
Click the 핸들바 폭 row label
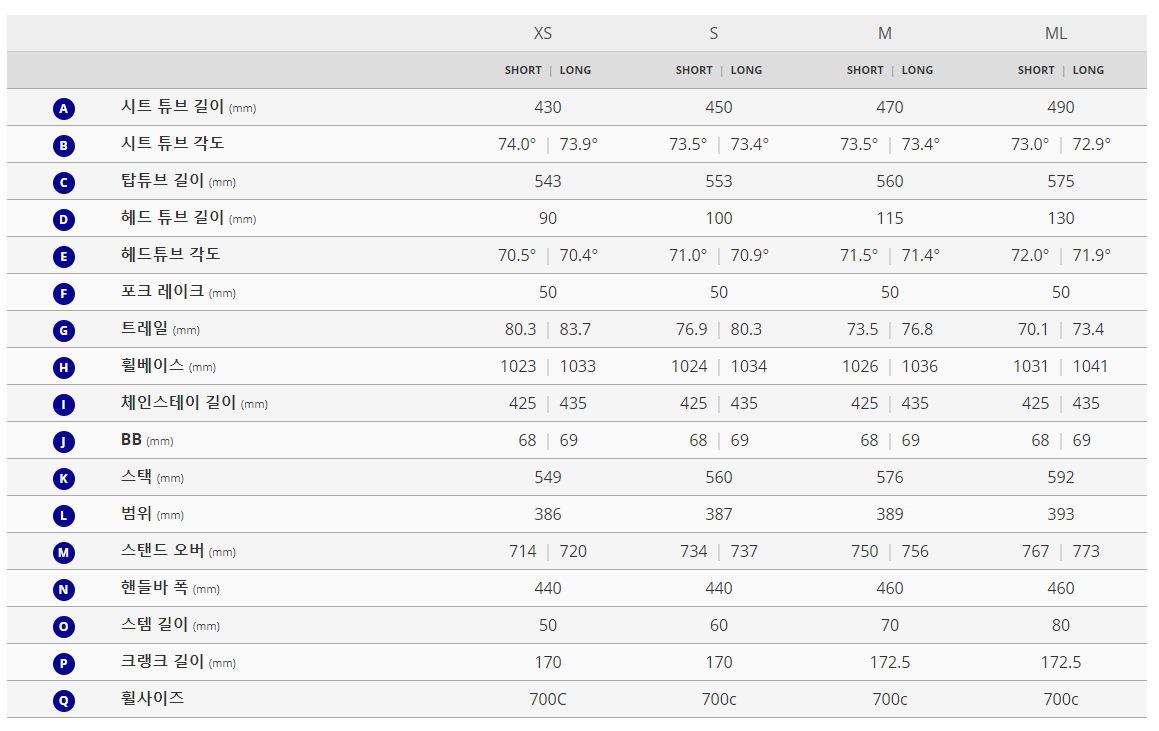155,588
